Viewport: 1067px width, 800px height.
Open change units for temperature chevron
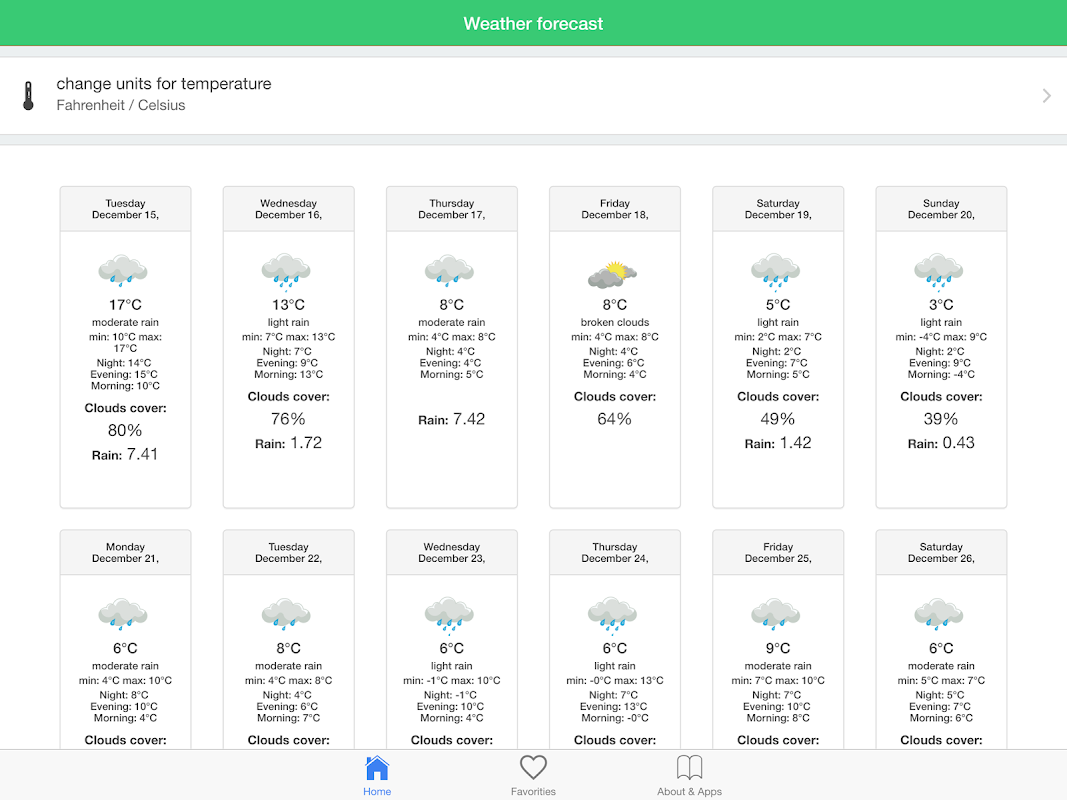click(x=1047, y=96)
